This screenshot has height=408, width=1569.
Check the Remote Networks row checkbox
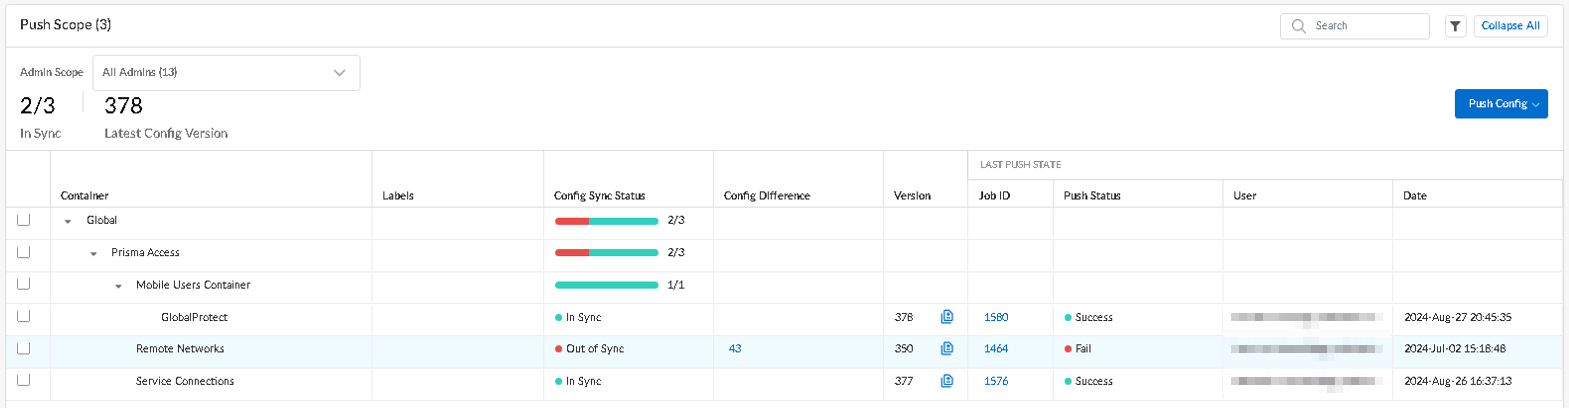(24, 349)
